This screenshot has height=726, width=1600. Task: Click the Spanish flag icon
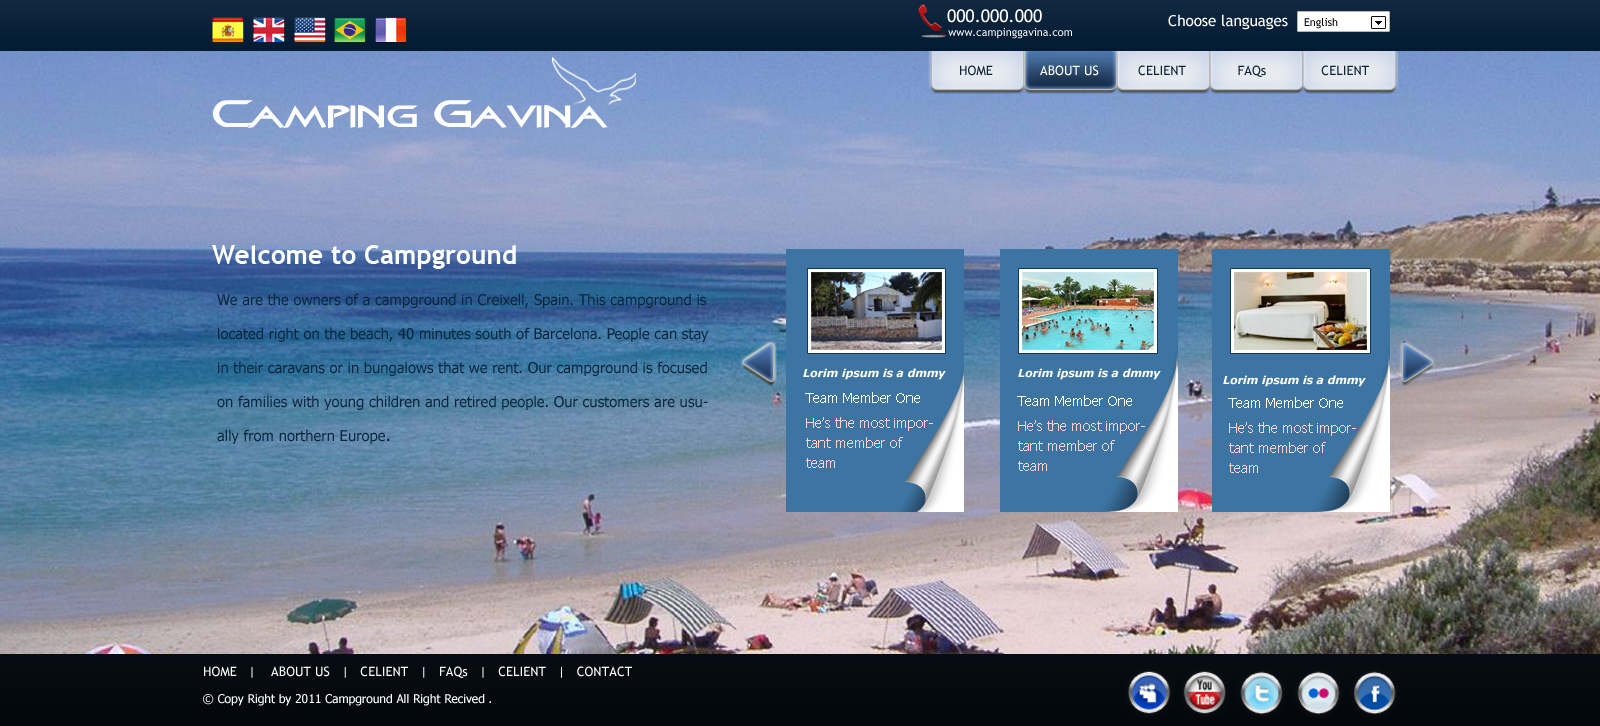(227, 30)
